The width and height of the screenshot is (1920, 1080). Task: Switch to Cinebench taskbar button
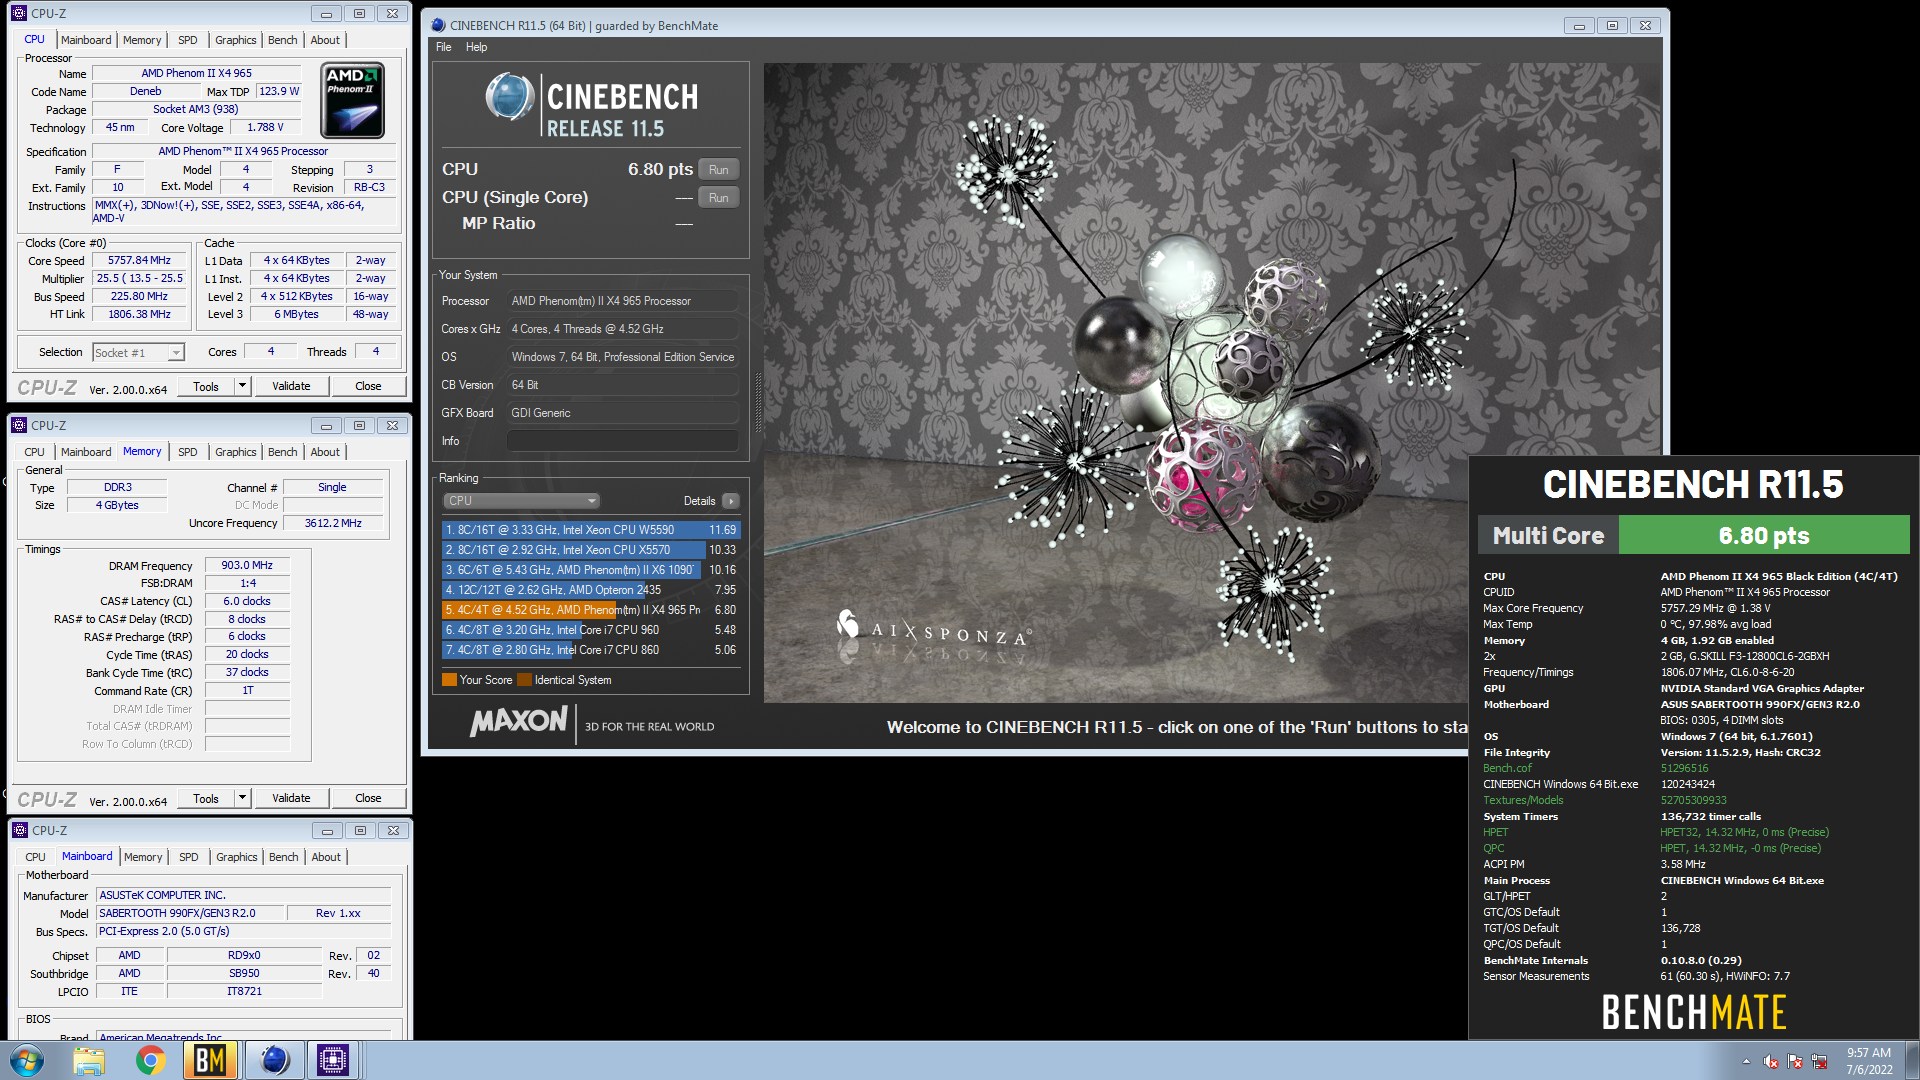(273, 1060)
